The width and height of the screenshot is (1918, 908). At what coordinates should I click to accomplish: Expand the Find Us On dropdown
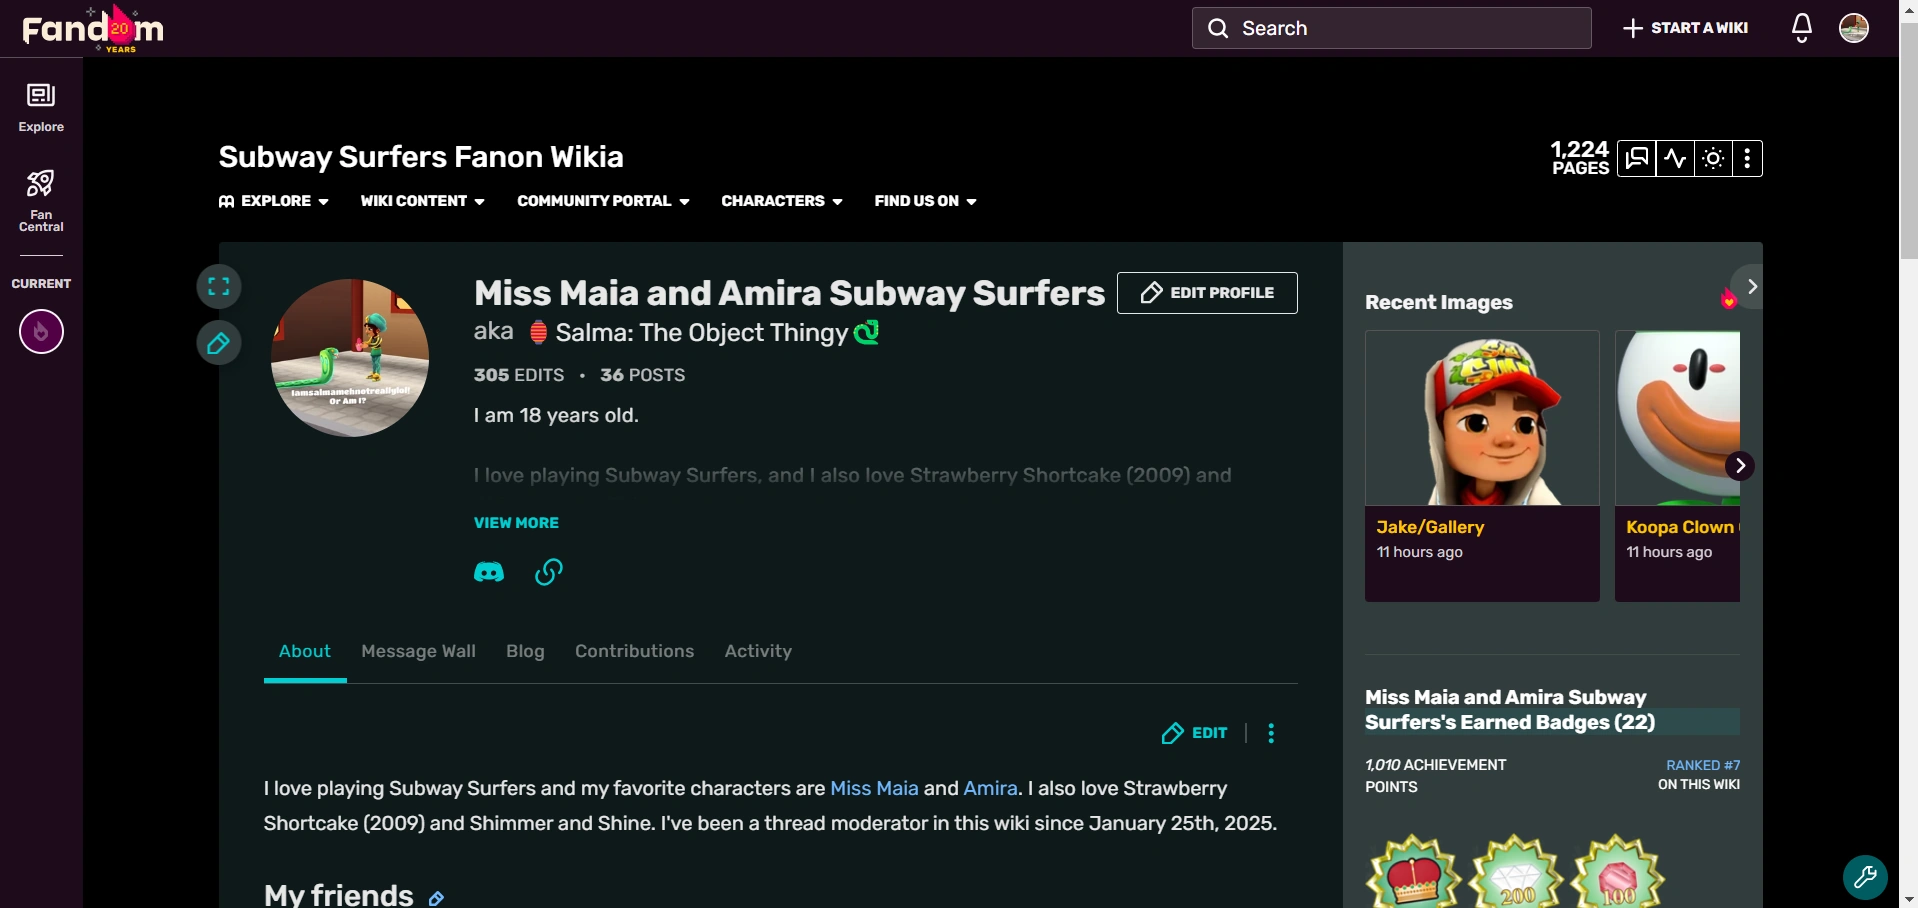coord(924,201)
